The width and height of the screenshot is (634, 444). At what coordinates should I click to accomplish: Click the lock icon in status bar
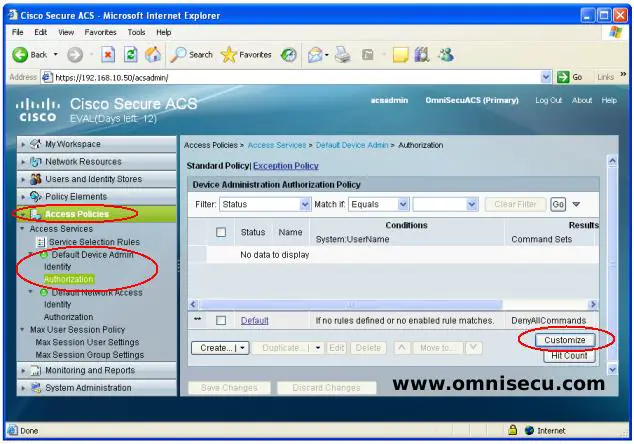[x=512, y=430]
